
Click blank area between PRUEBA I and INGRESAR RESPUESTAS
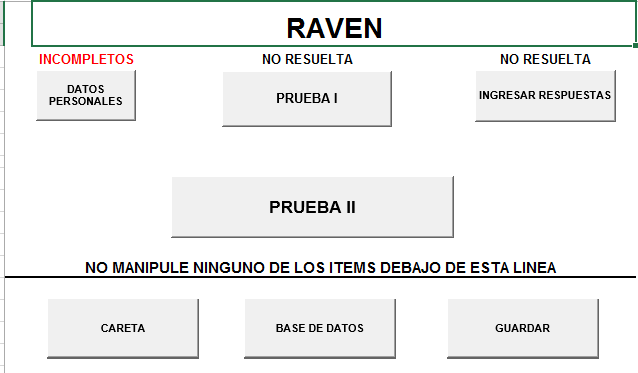(433, 98)
